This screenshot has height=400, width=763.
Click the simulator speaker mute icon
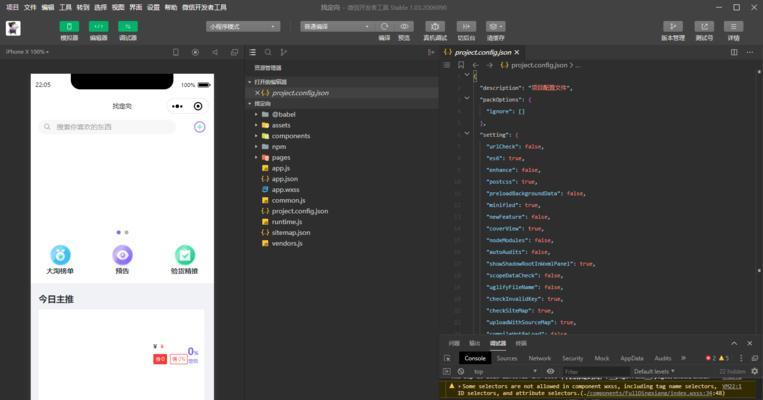pyautogui.click(x=215, y=52)
